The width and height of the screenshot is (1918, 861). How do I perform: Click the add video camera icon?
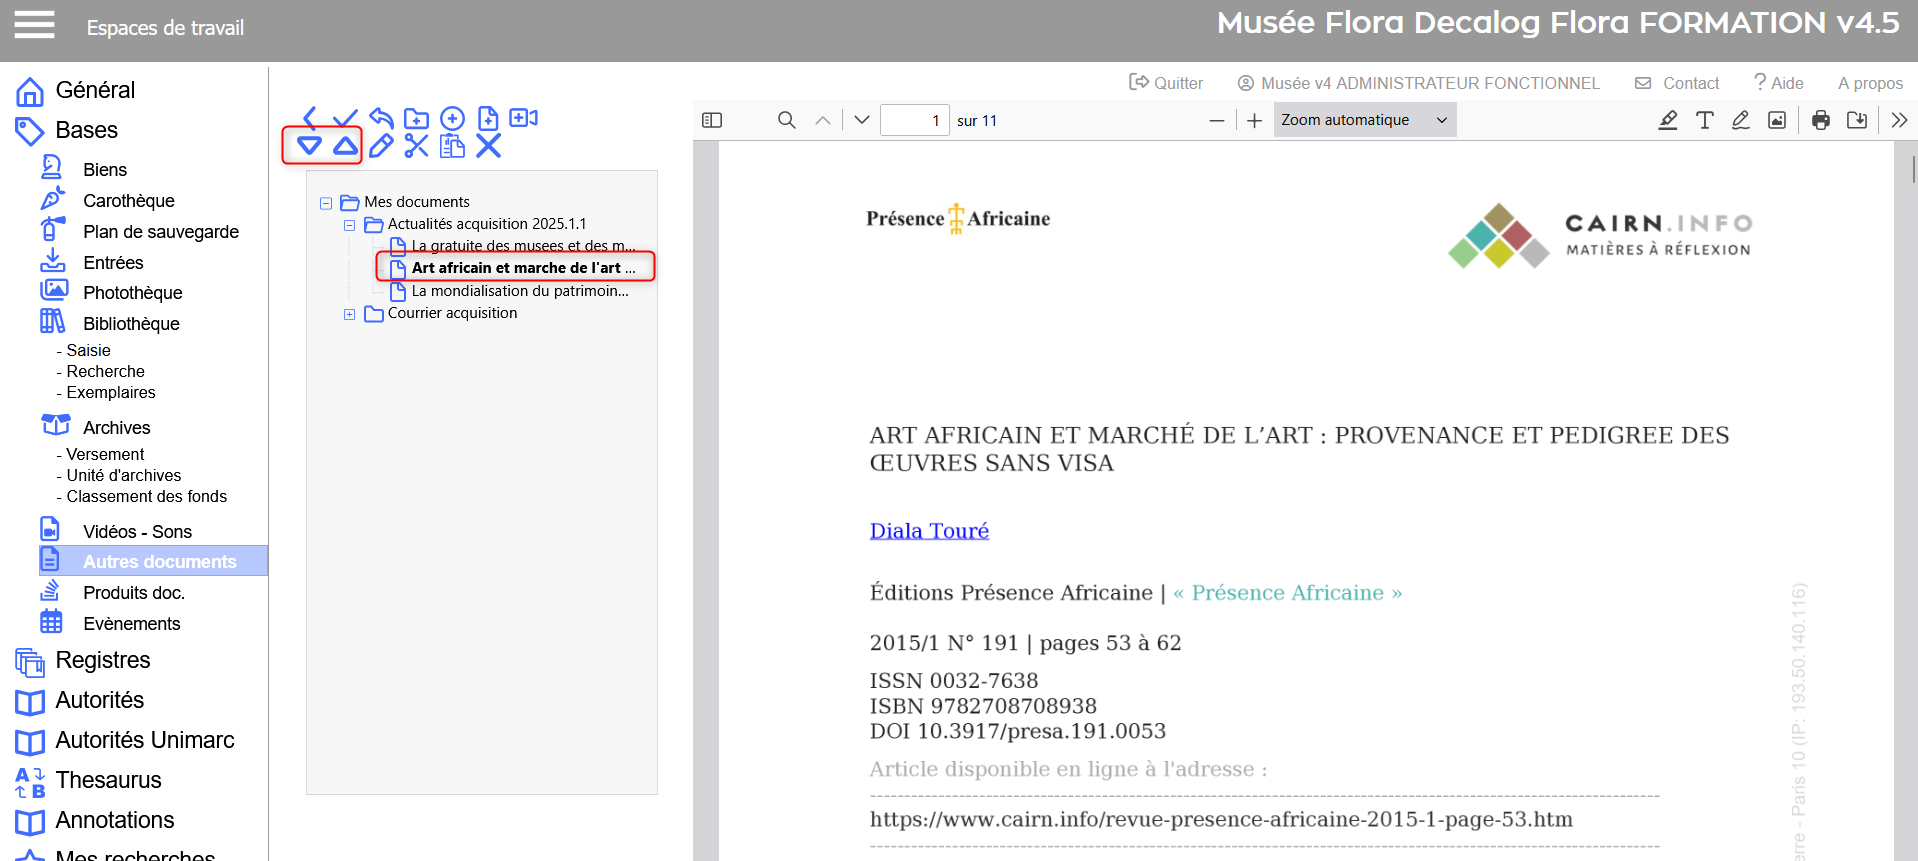(523, 118)
